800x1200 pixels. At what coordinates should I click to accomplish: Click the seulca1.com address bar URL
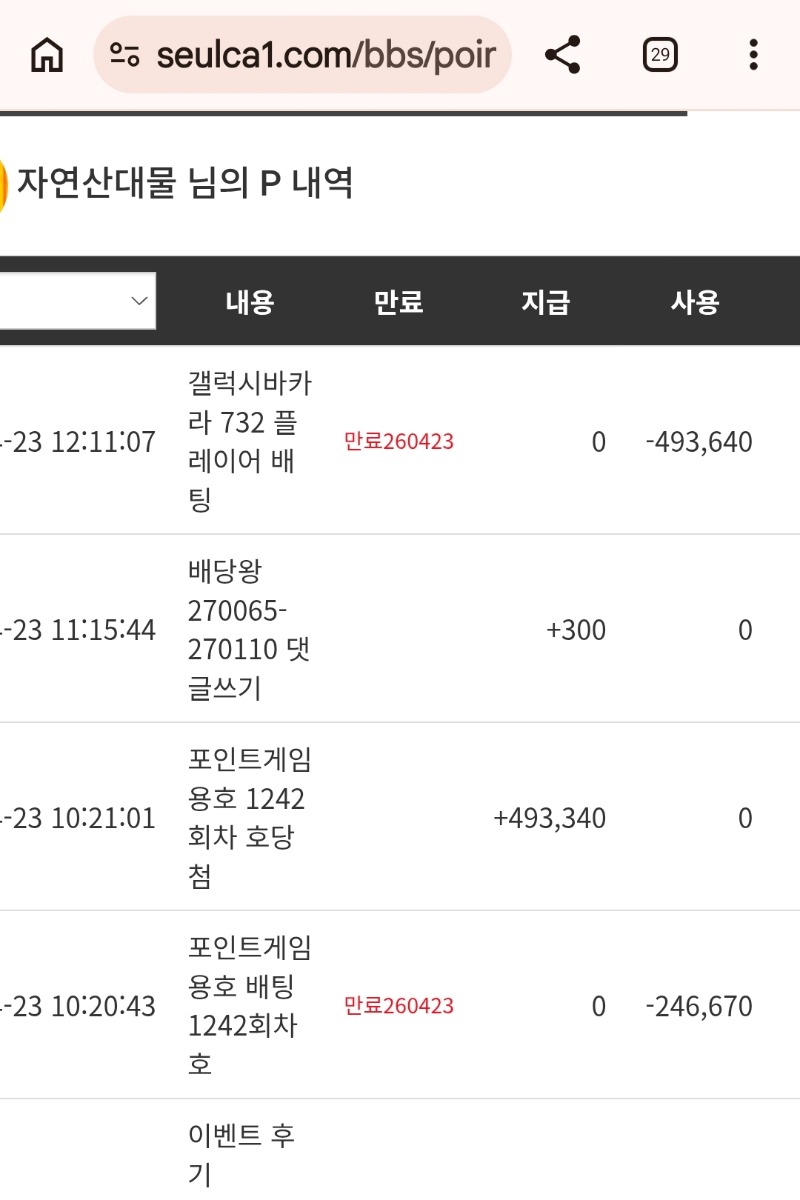[x=325, y=55]
